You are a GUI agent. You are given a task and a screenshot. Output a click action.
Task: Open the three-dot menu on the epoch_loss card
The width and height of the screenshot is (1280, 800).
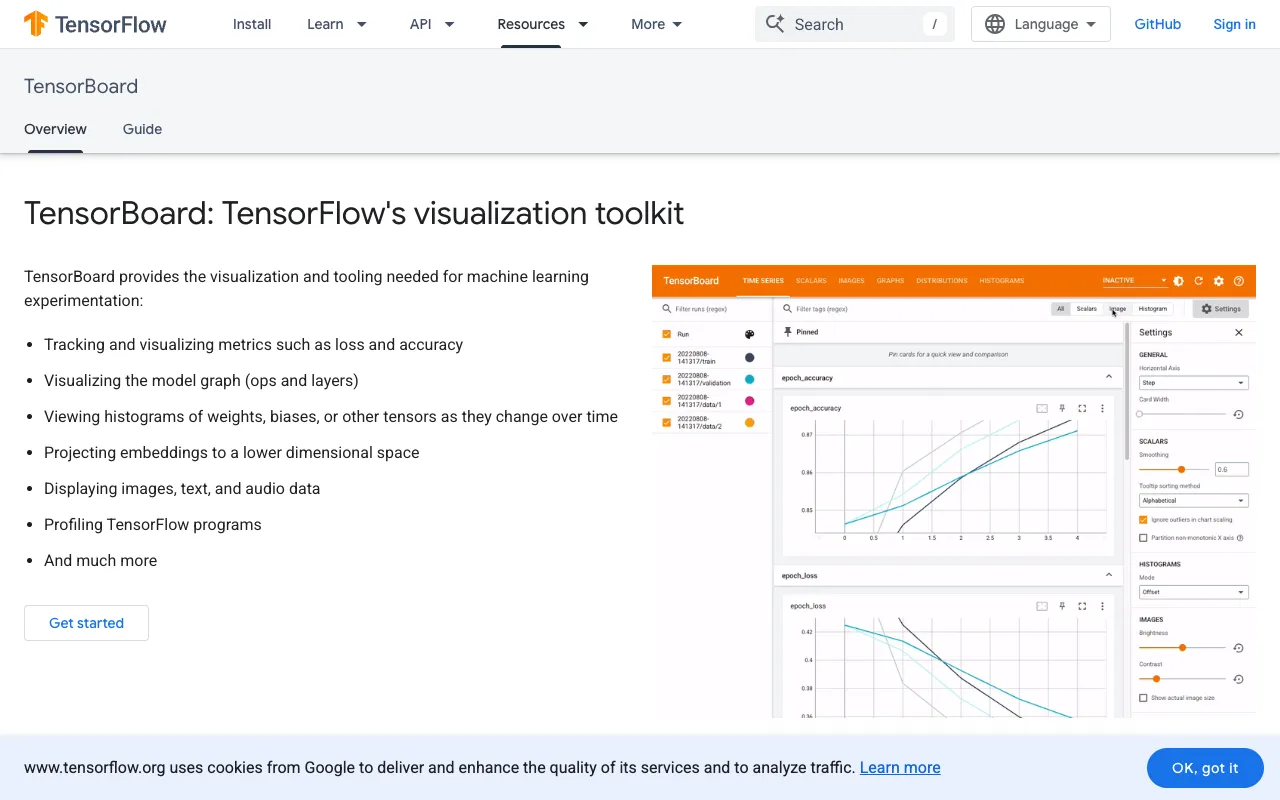[1102, 606]
